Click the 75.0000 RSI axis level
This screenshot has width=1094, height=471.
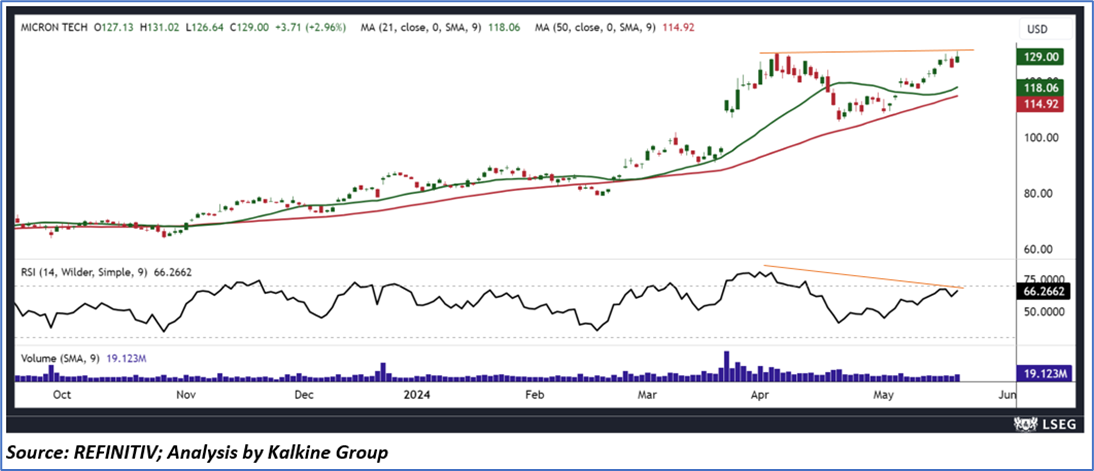click(1044, 279)
